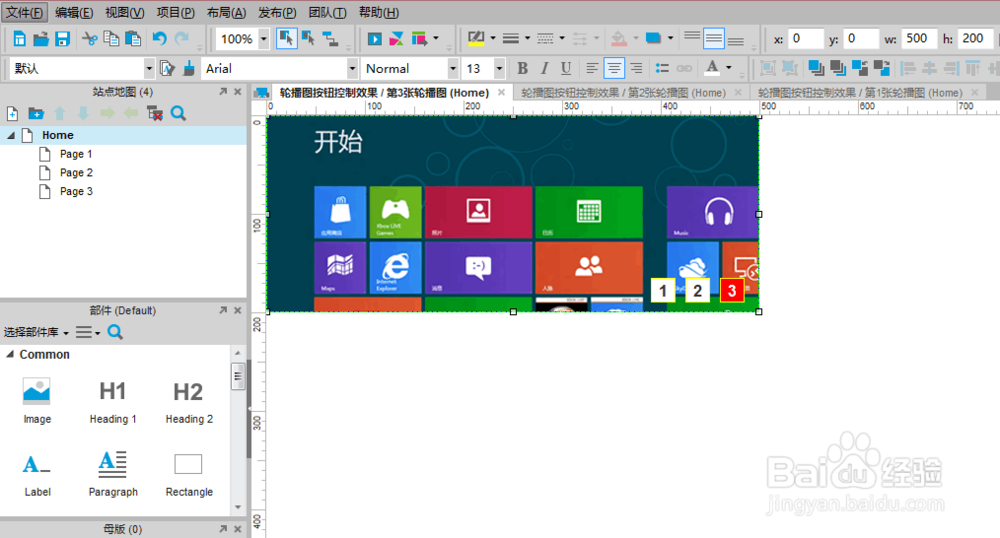The height and width of the screenshot is (538, 1000).
Task: Click the x coordinate input field
Action: pyautogui.click(x=805, y=39)
